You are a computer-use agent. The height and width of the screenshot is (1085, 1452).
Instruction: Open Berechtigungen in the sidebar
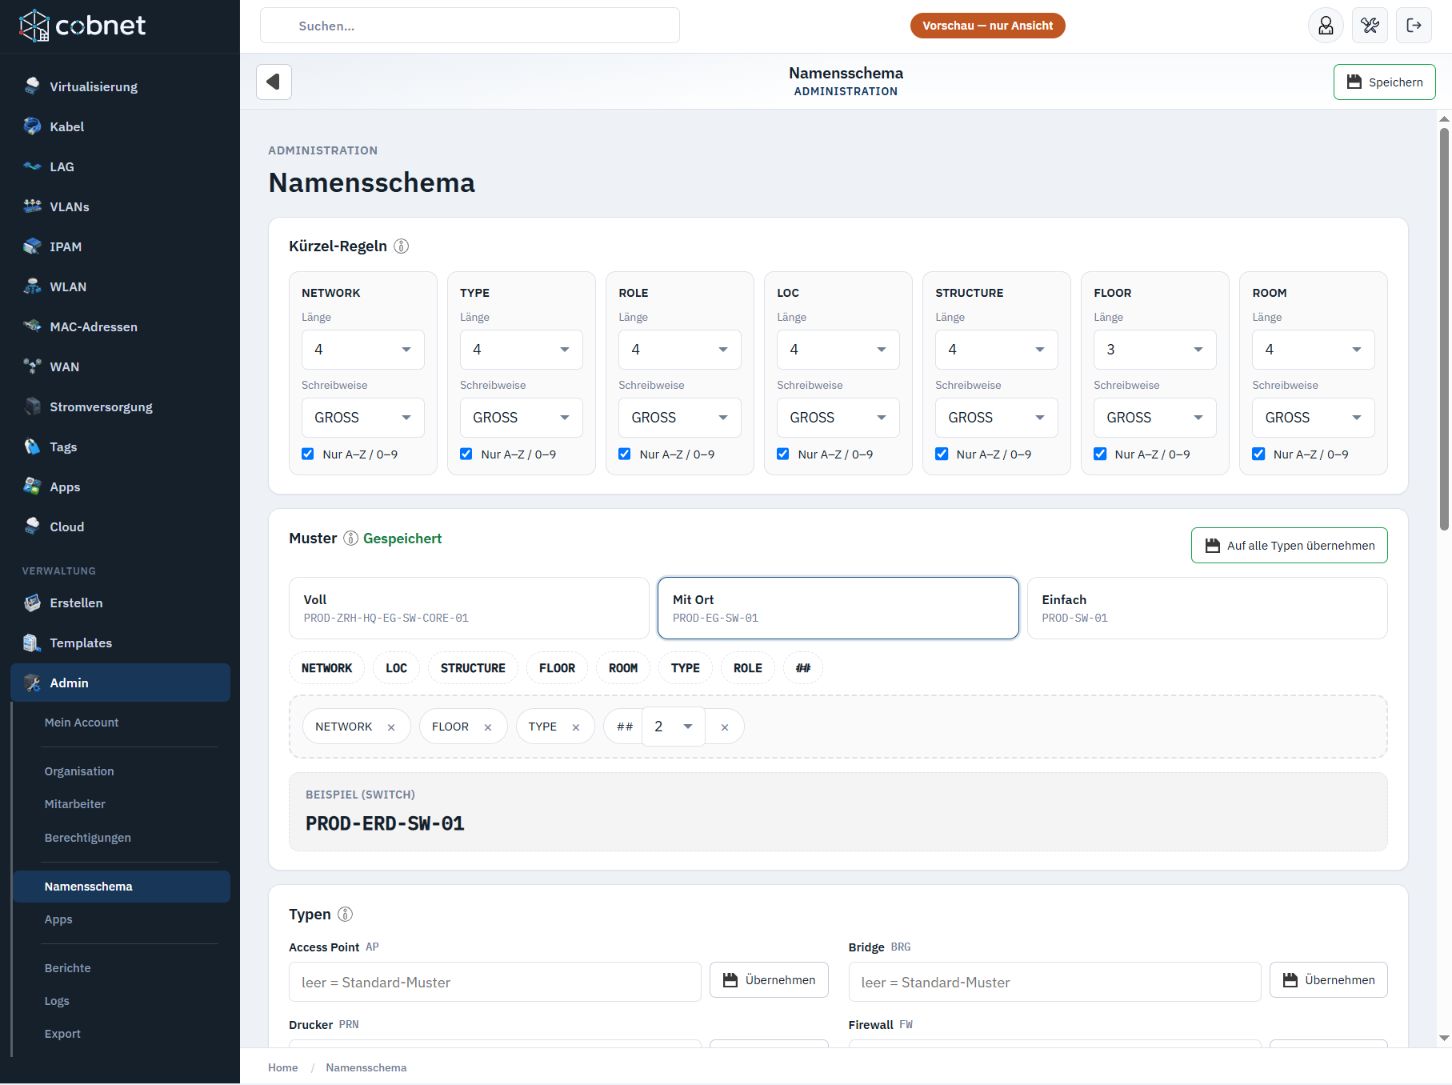pyautogui.click(x=88, y=838)
